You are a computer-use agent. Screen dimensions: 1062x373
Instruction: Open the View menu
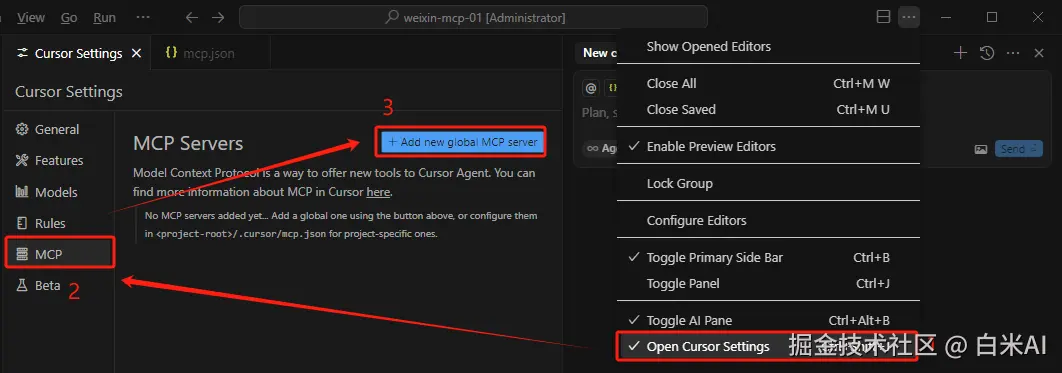(x=31, y=18)
